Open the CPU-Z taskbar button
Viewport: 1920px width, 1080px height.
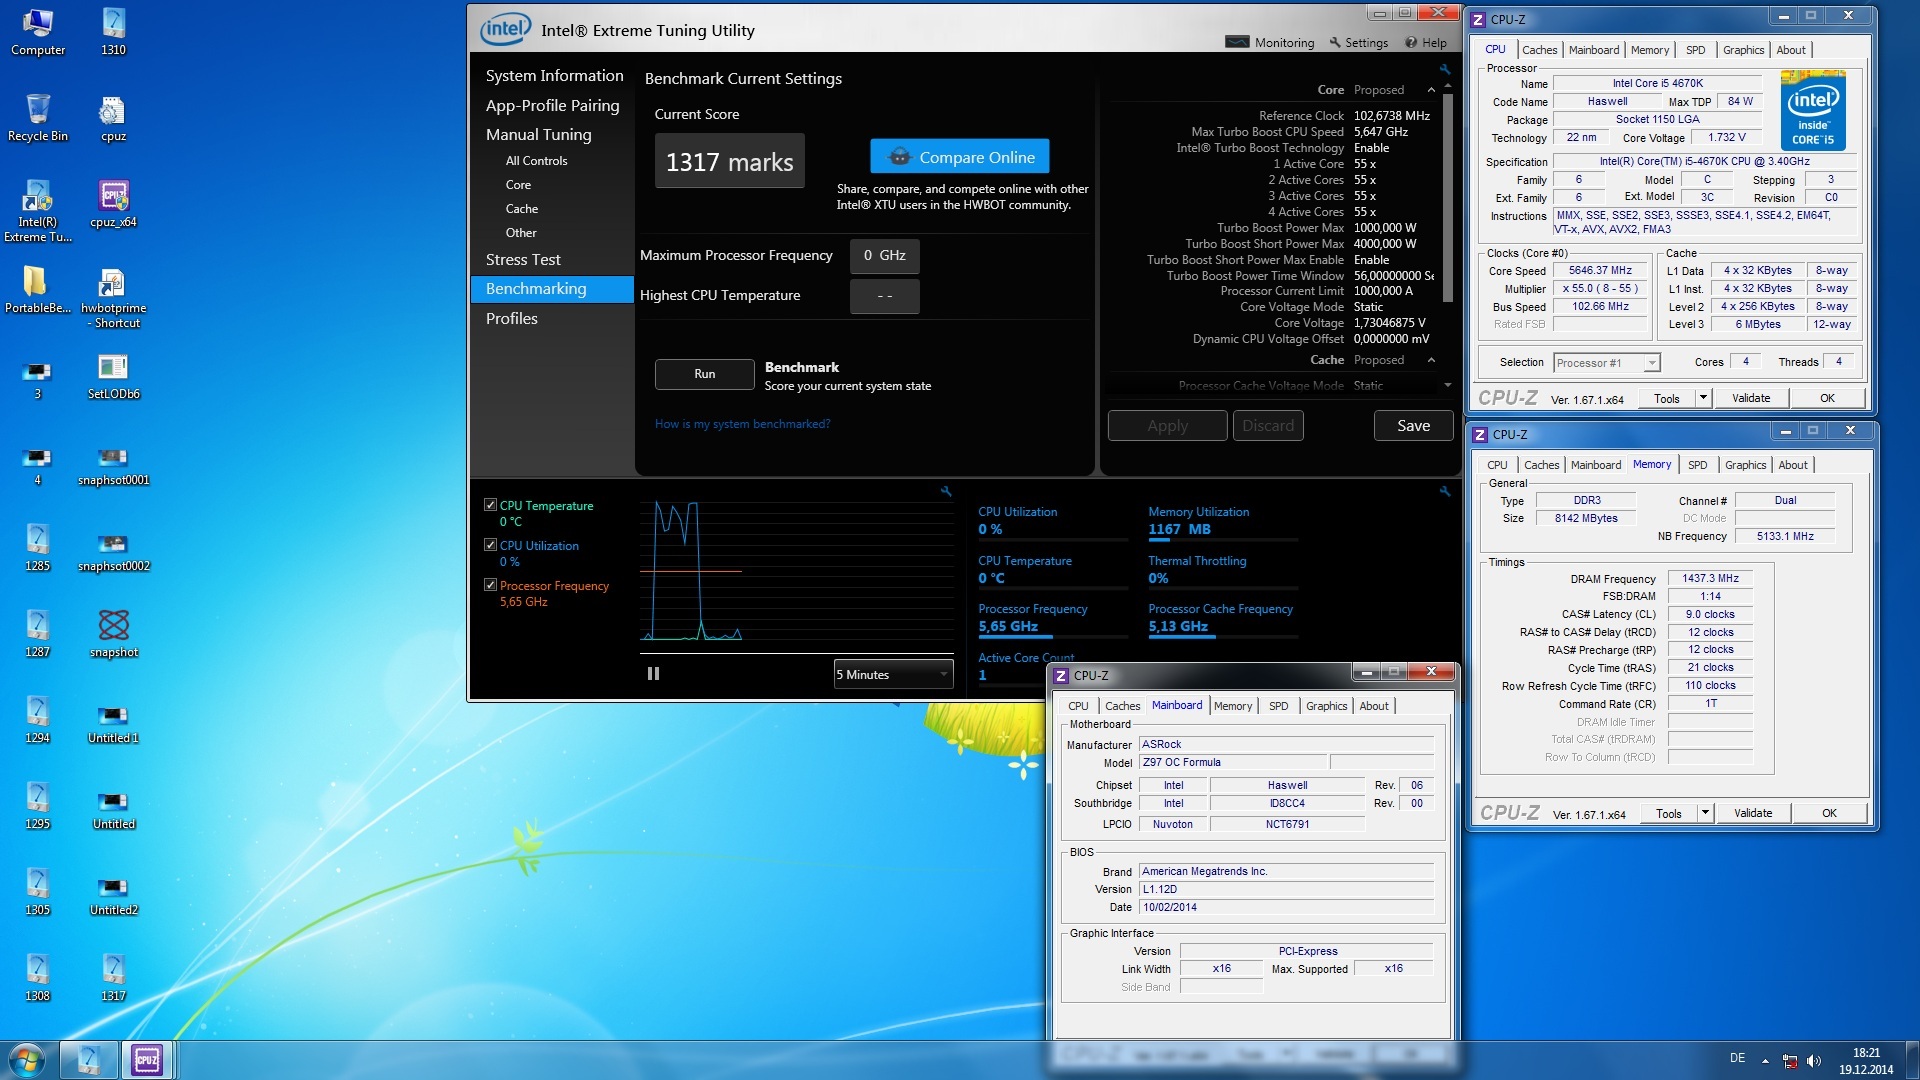pos(147,1060)
